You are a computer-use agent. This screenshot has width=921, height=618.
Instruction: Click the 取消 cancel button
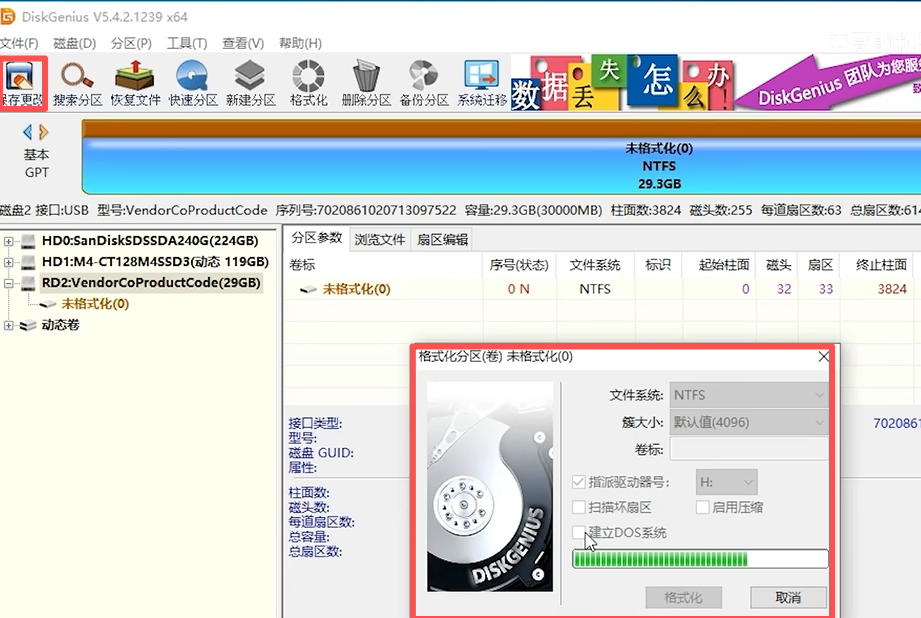788,598
